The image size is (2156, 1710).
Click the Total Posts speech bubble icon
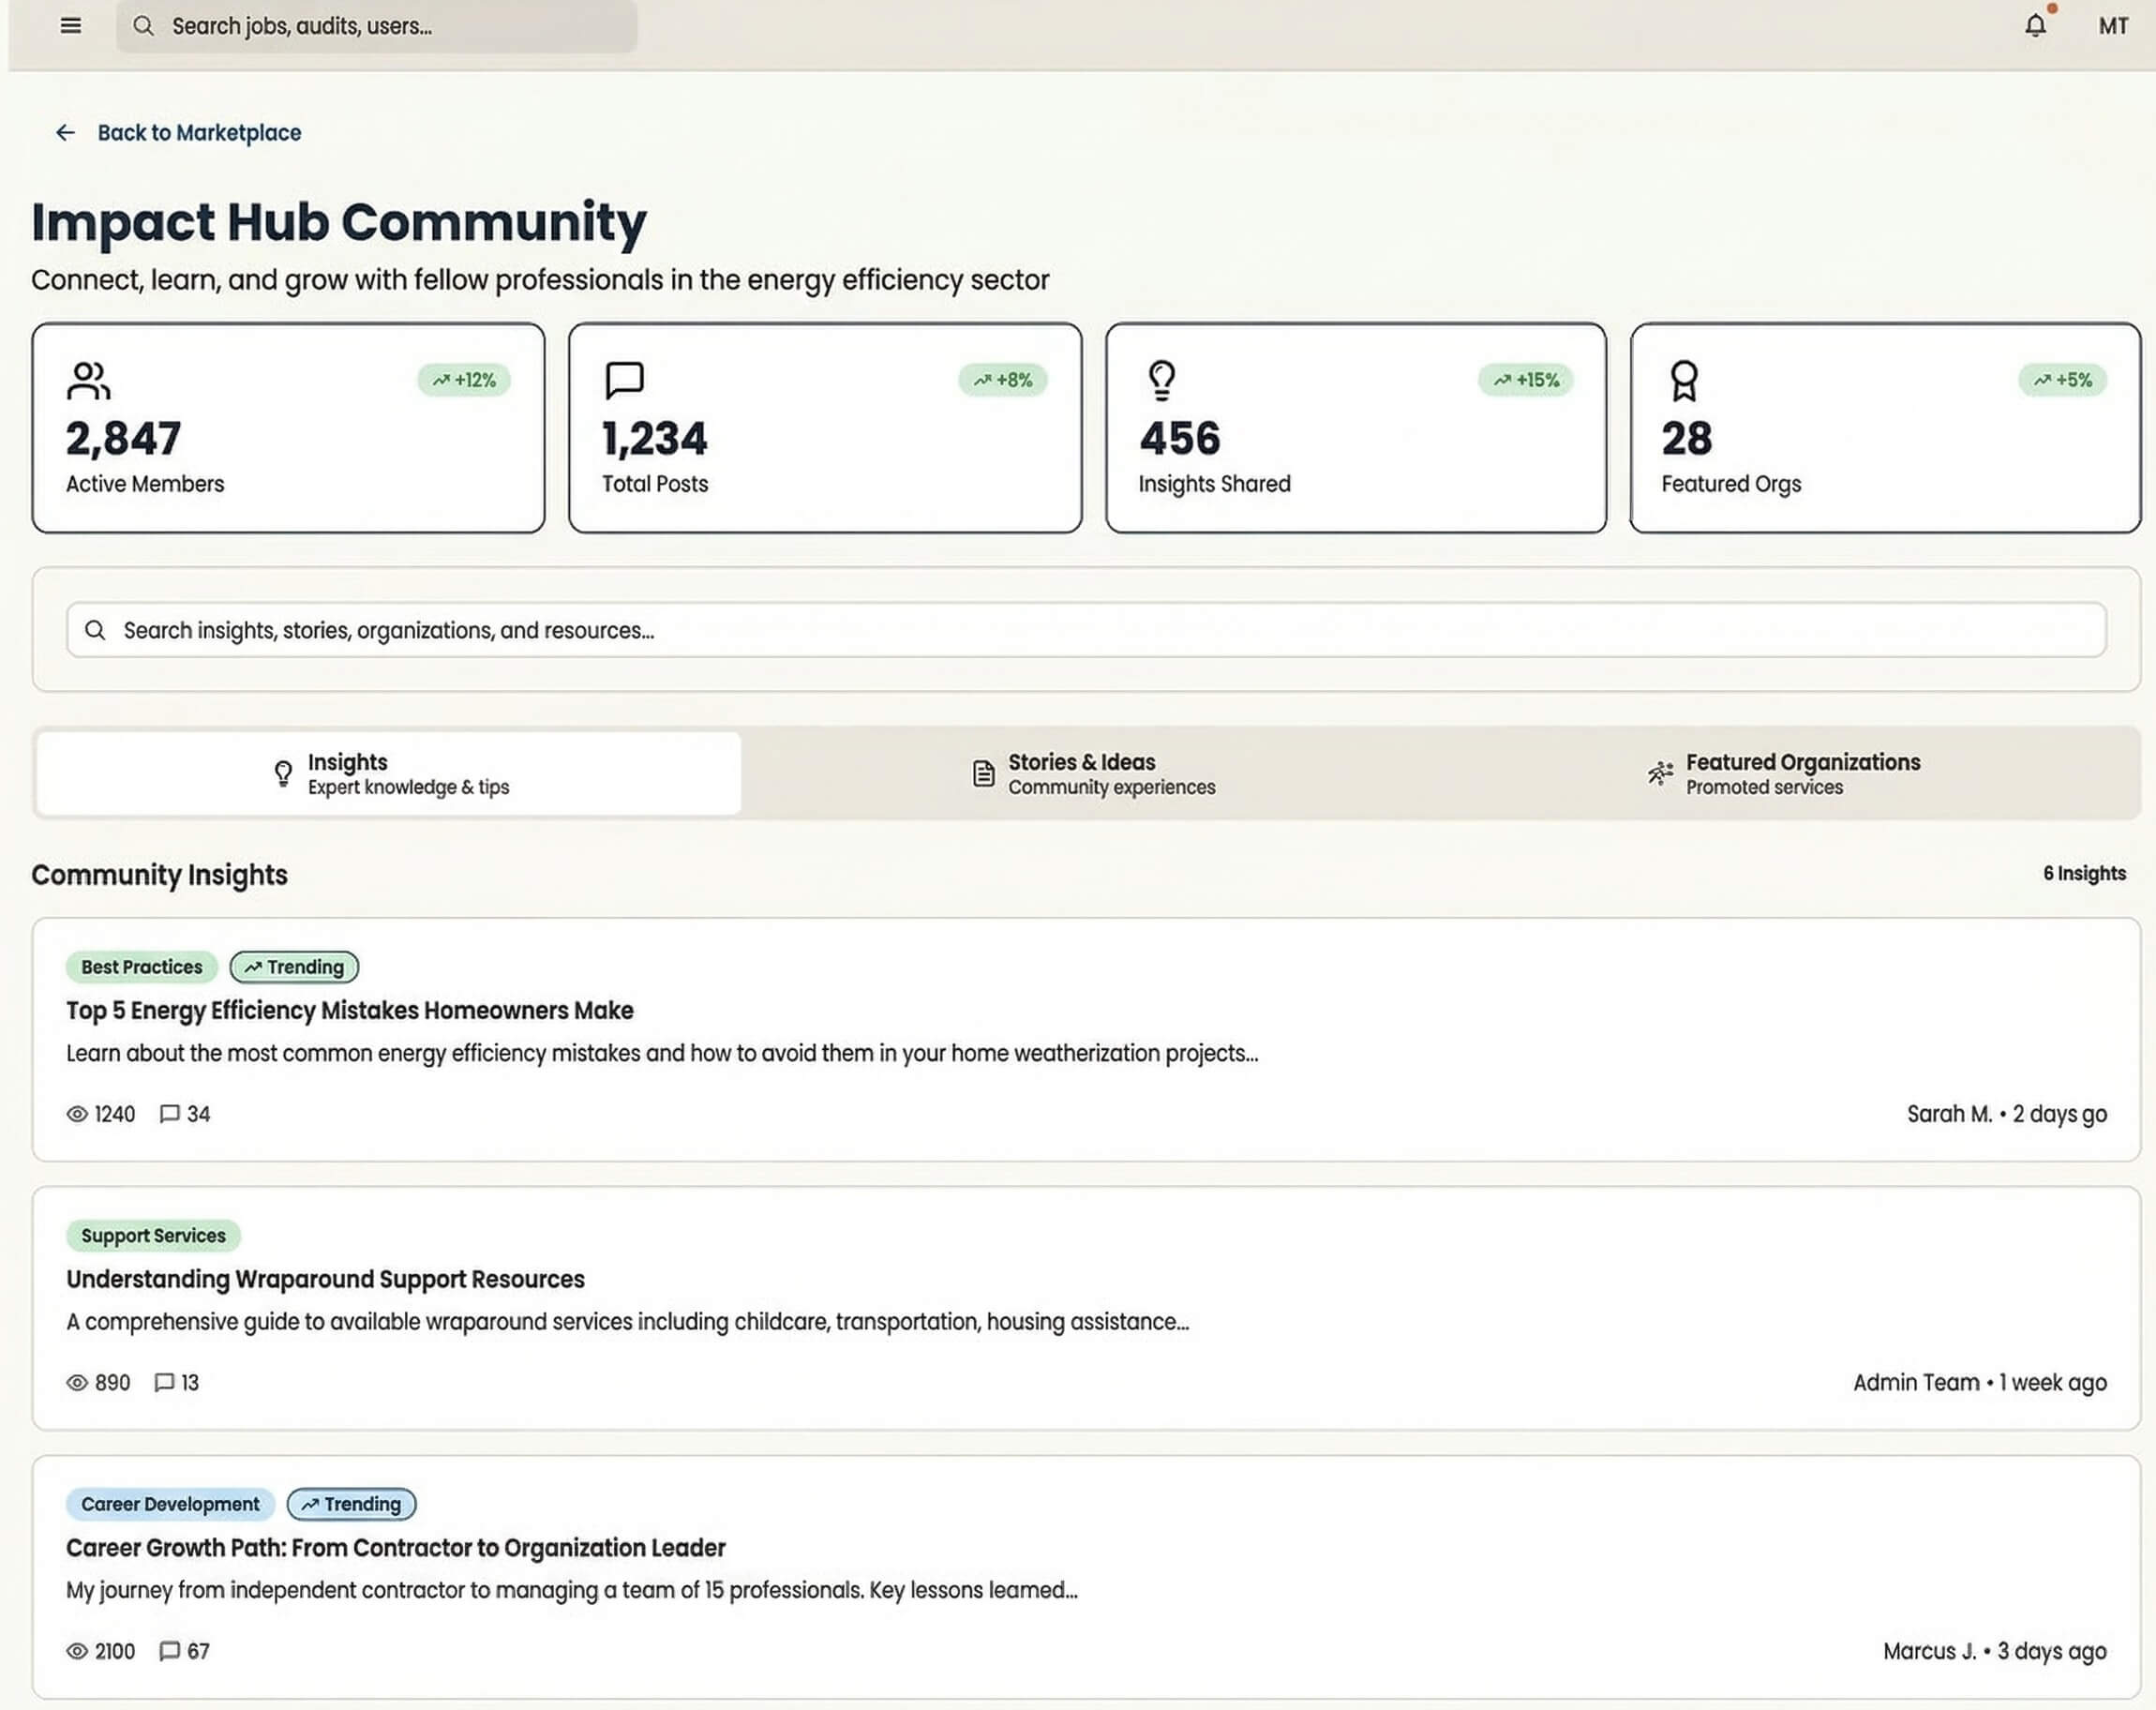point(625,380)
